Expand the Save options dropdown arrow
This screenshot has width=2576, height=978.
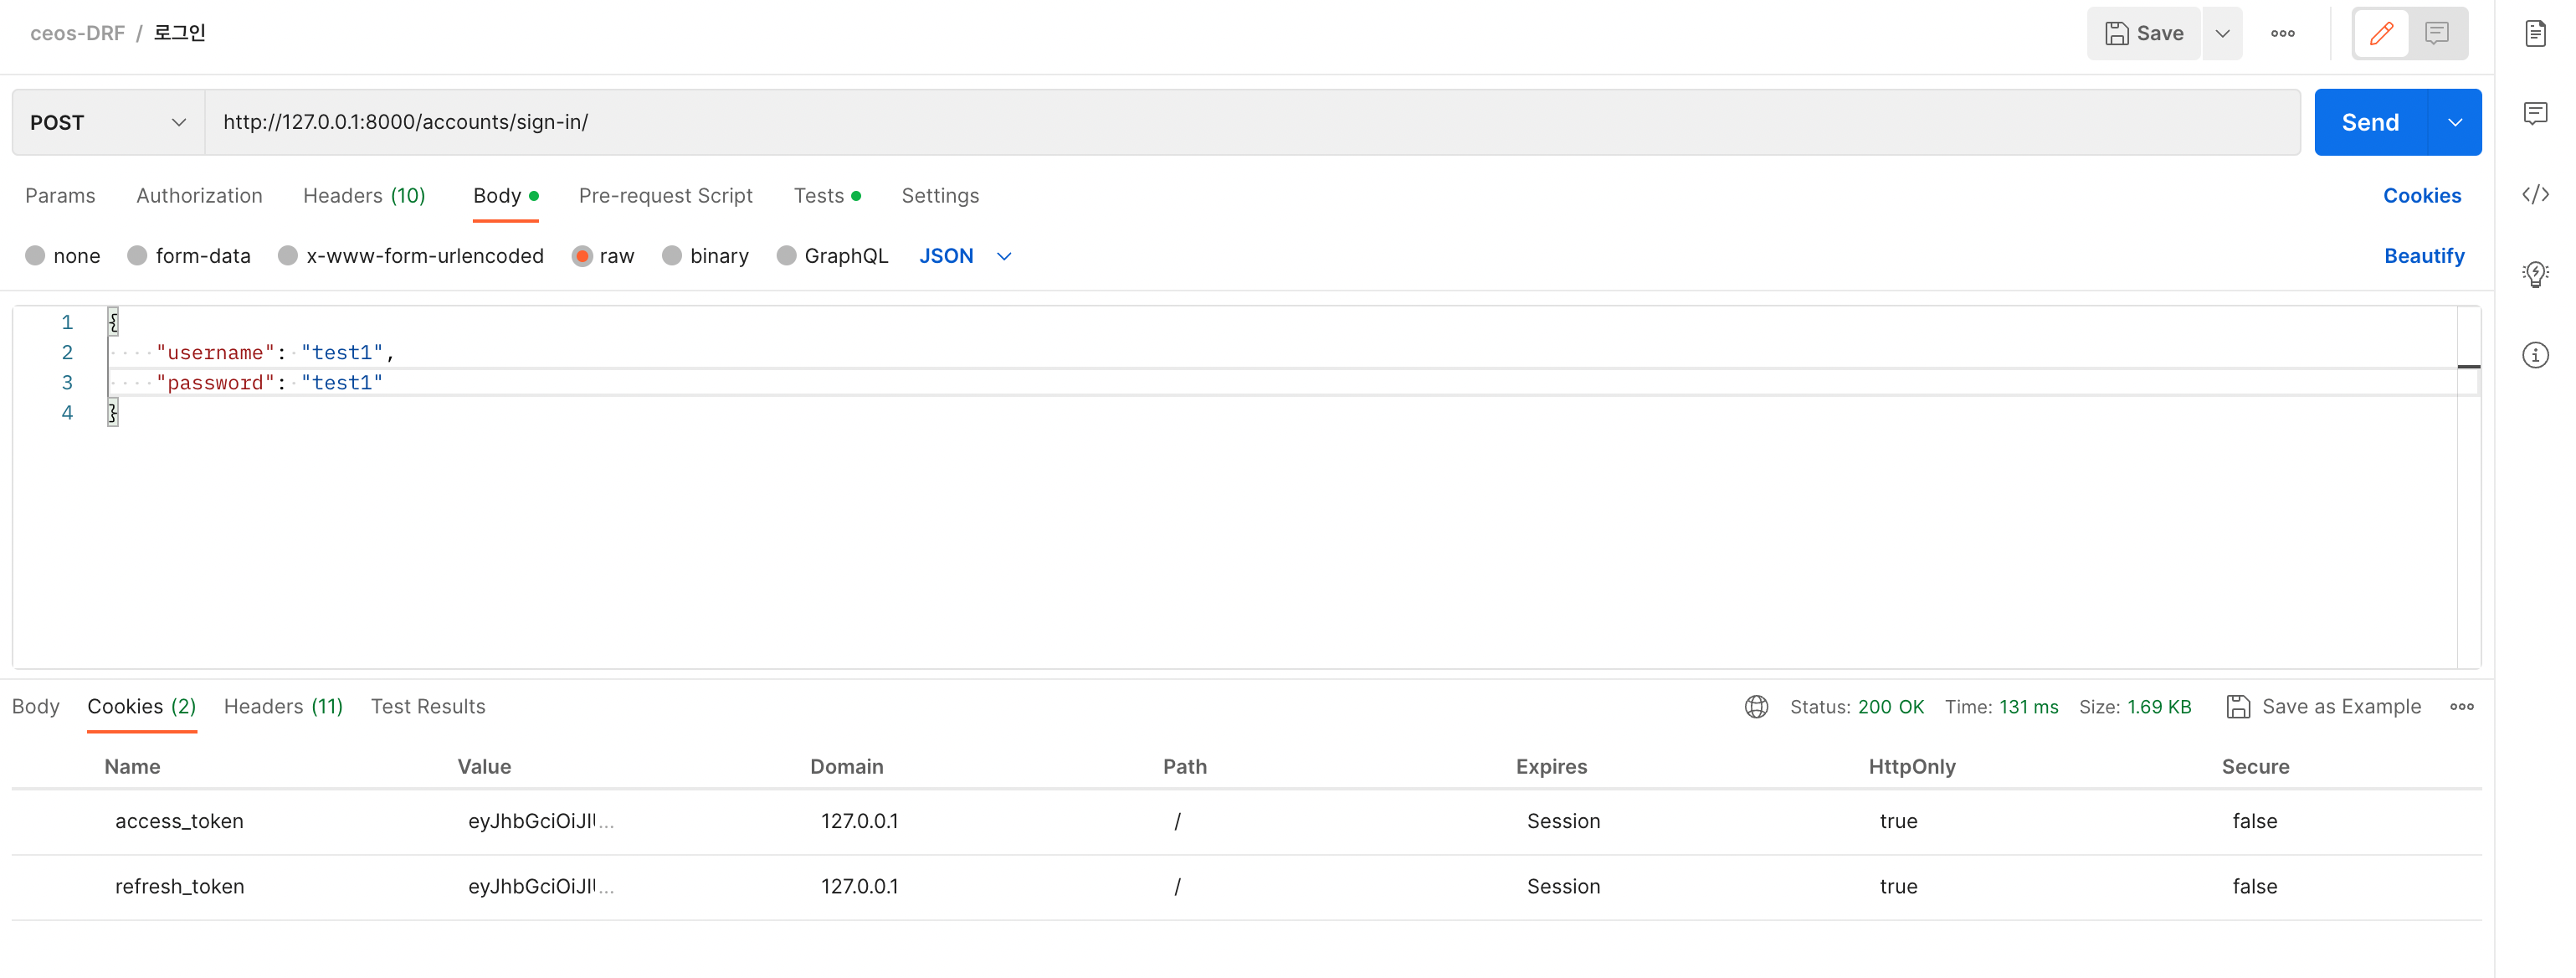(2222, 33)
